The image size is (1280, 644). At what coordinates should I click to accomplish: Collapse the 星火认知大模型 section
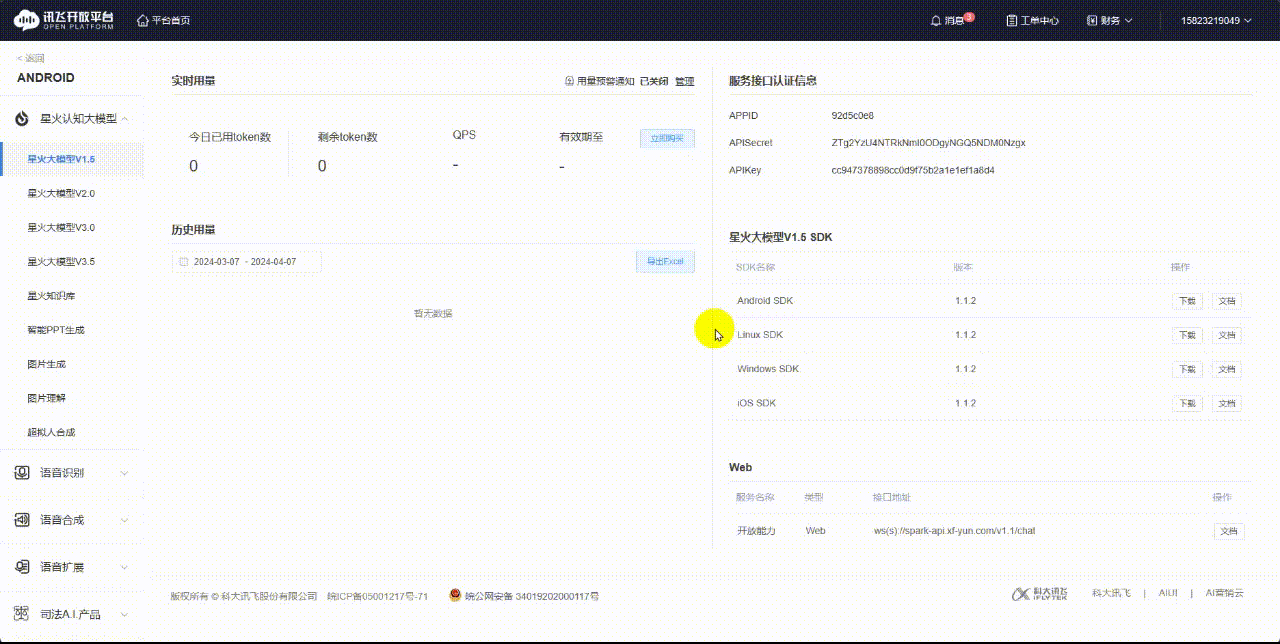pyautogui.click(x=126, y=119)
